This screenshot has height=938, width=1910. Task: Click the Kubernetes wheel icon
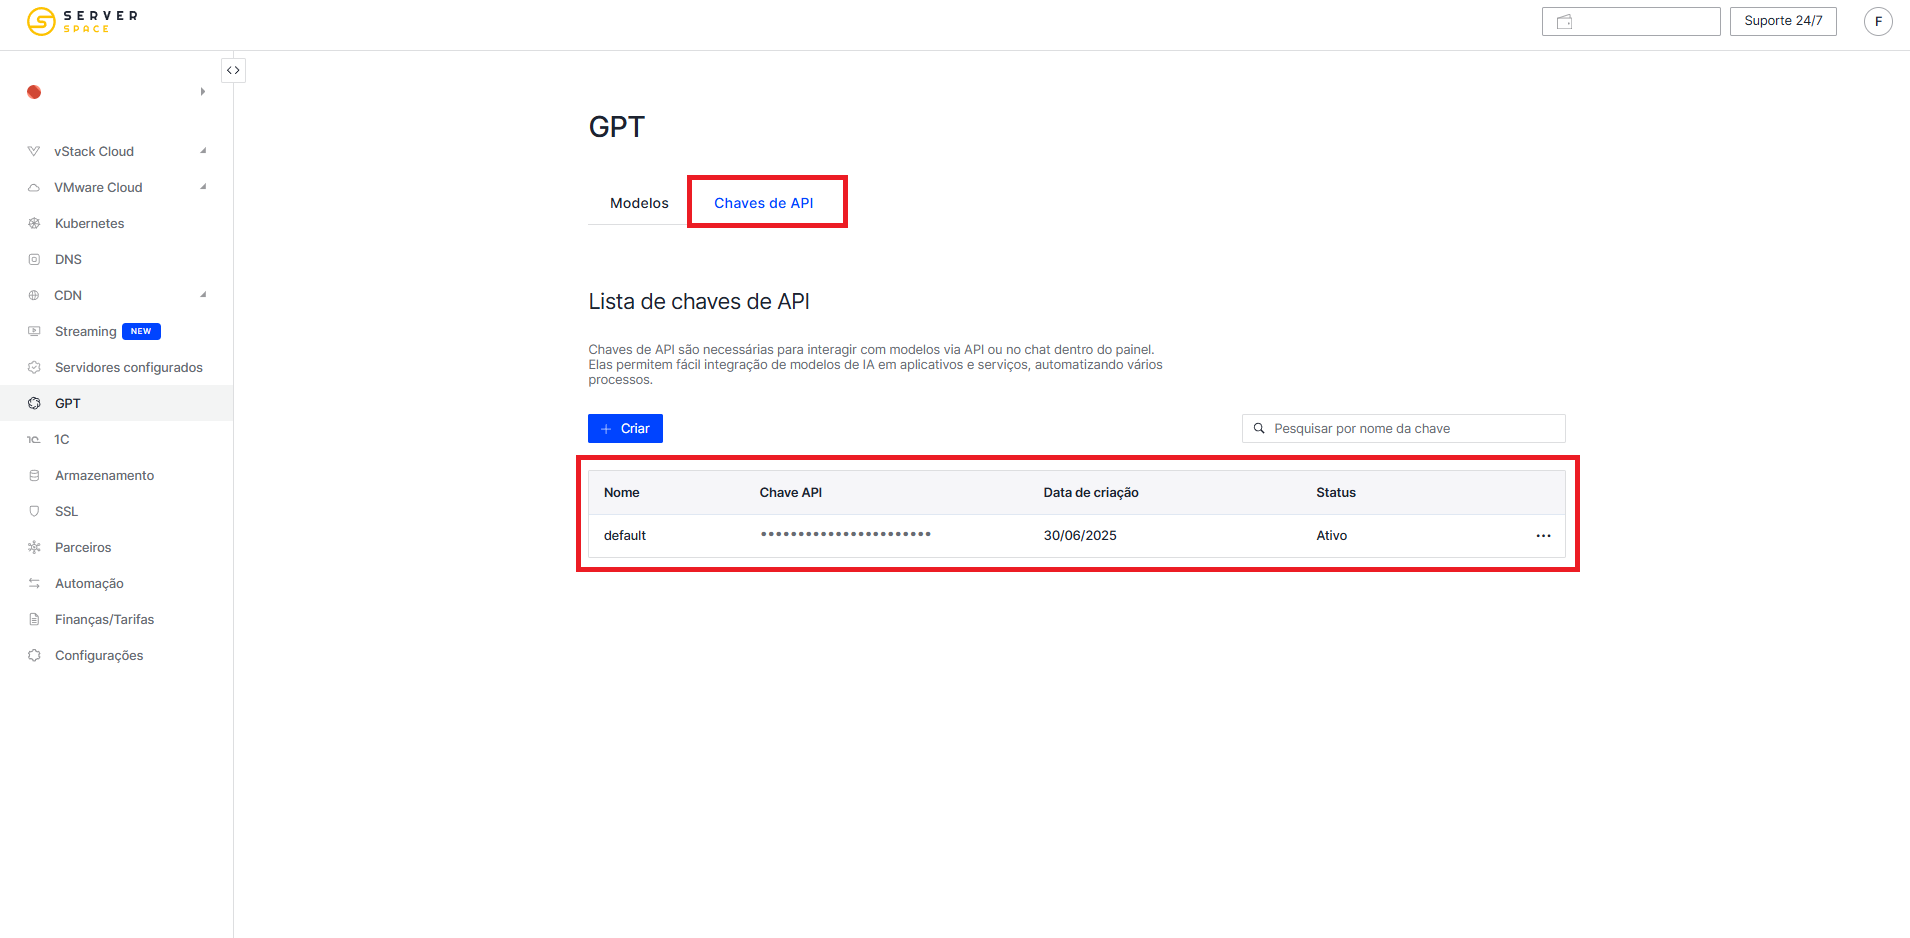click(34, 223)
